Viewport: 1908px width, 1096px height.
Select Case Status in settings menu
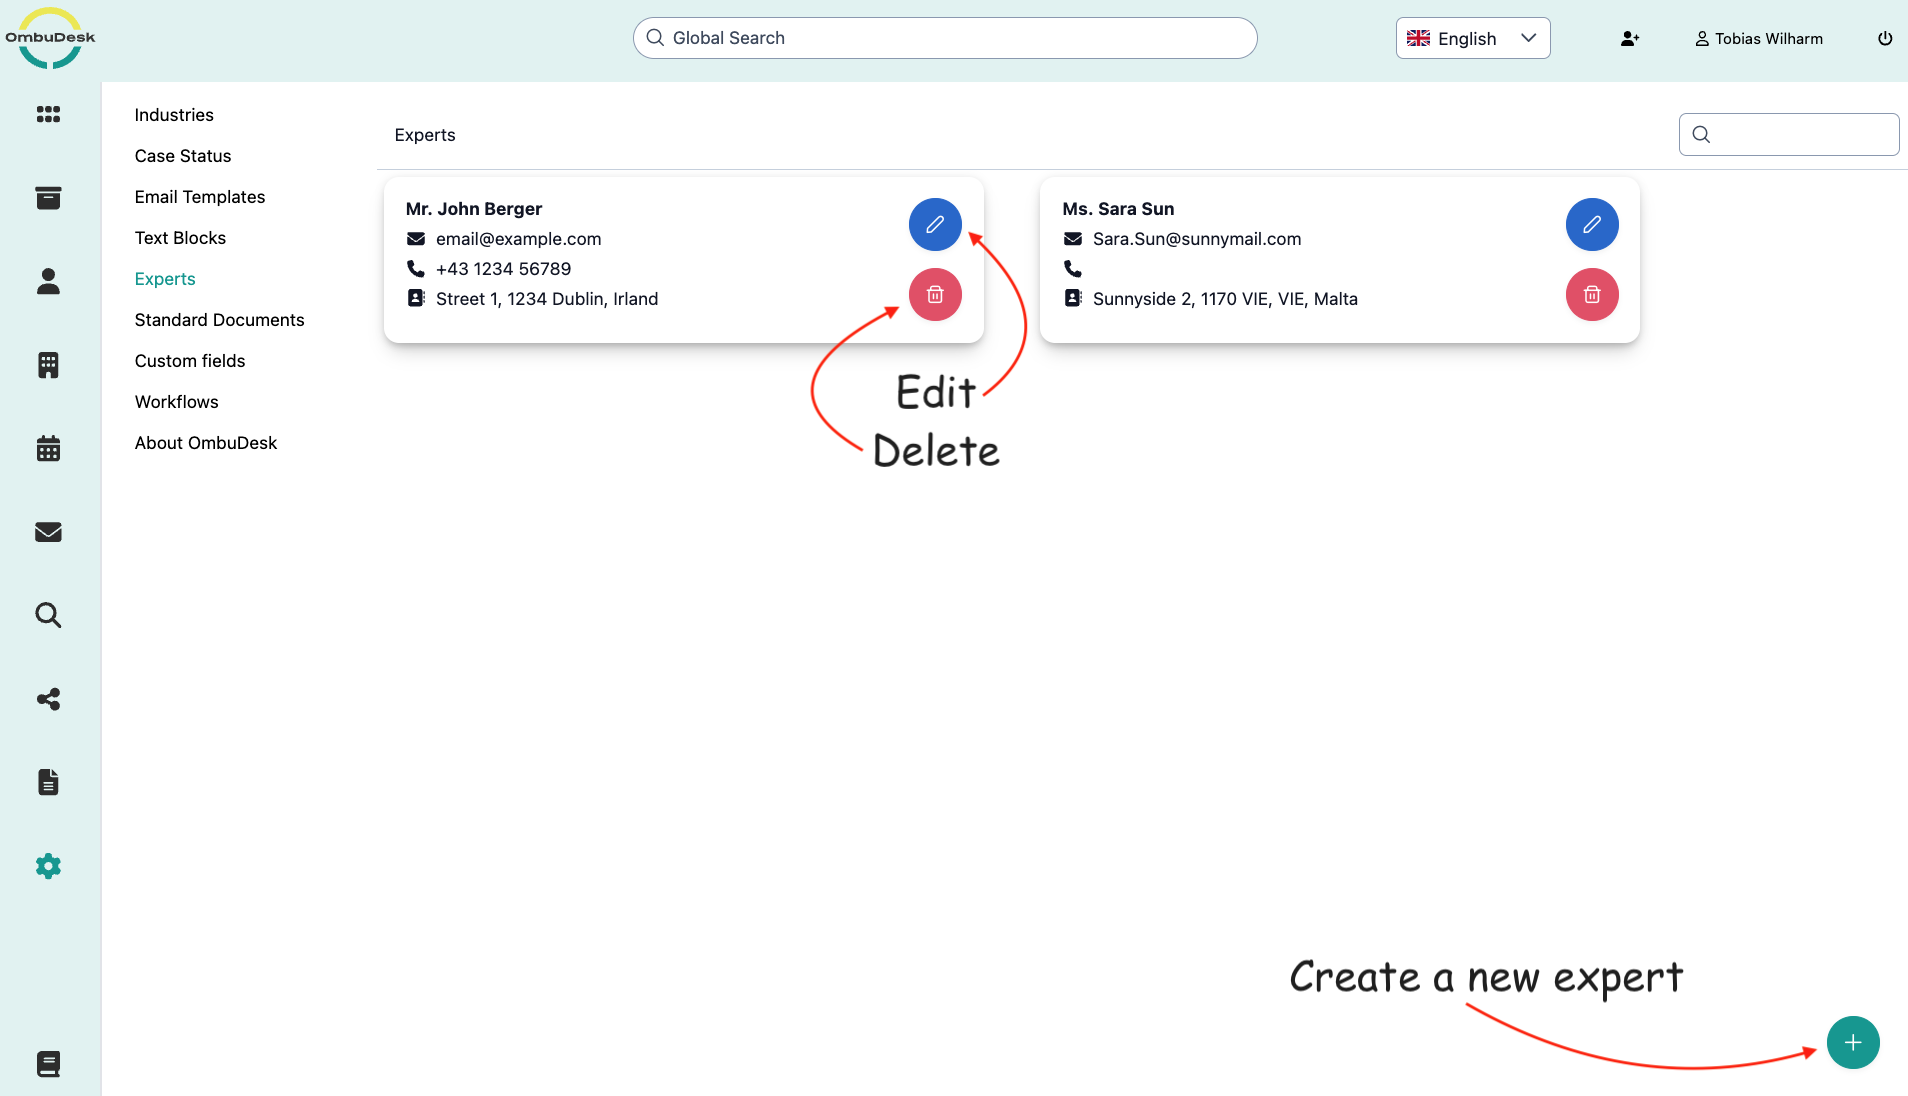pyautogui.click(x=183, y=156)
